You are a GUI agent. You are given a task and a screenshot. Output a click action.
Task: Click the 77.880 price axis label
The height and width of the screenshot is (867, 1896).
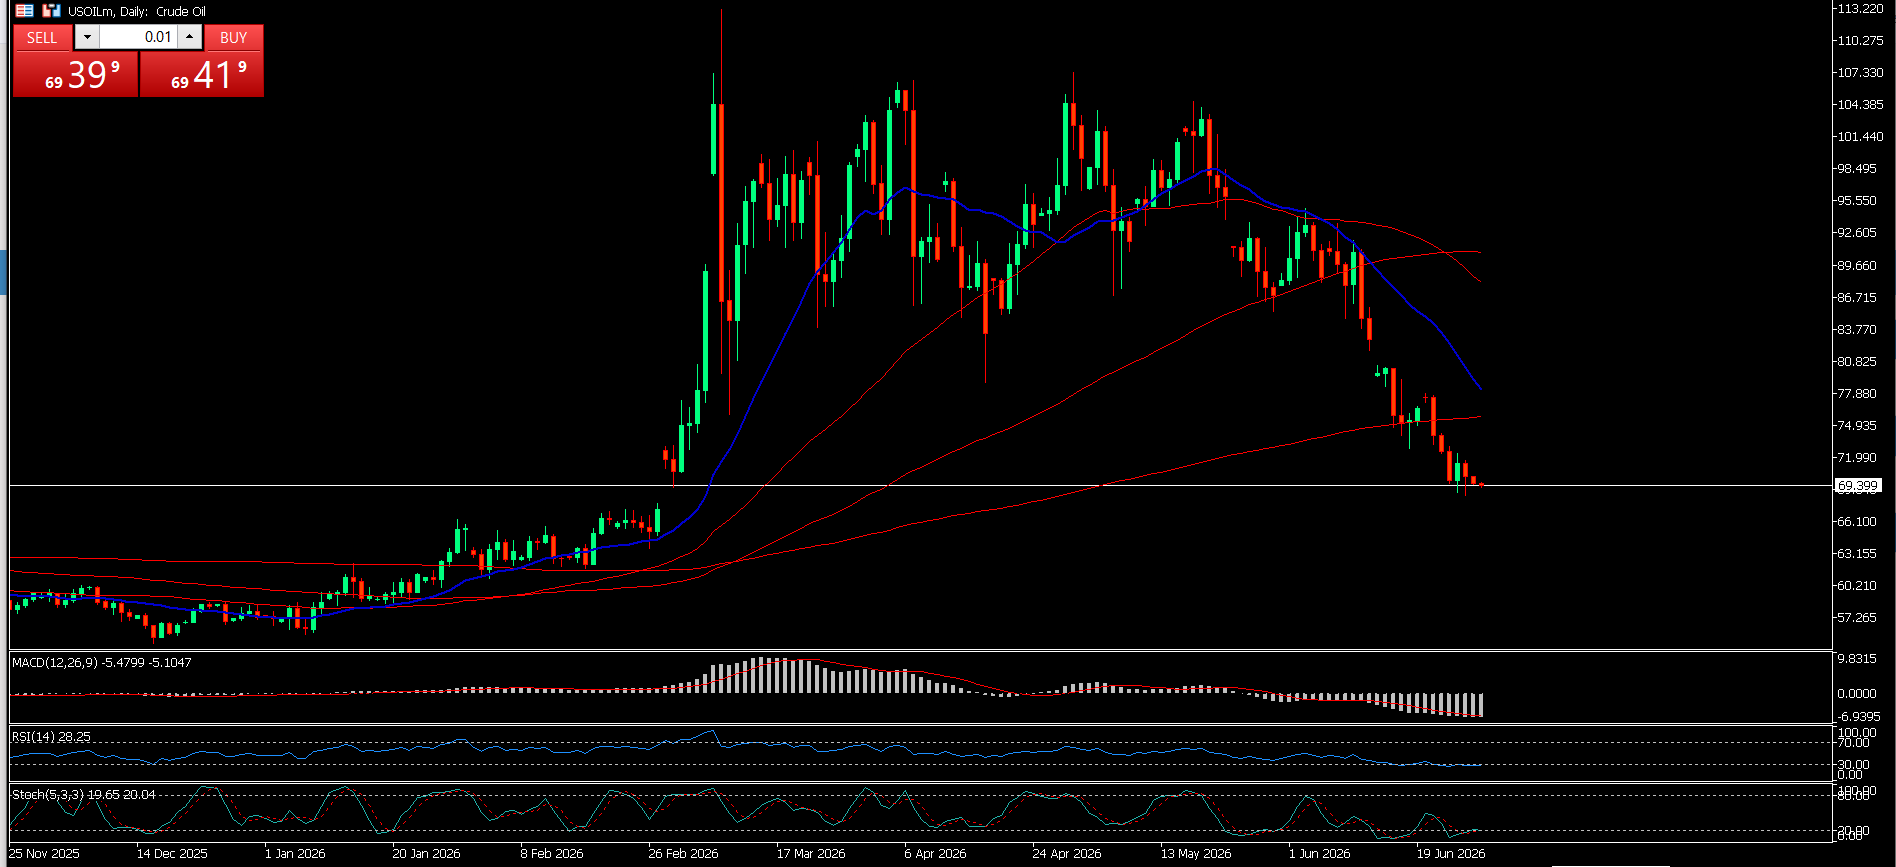tap(1857, 393)
